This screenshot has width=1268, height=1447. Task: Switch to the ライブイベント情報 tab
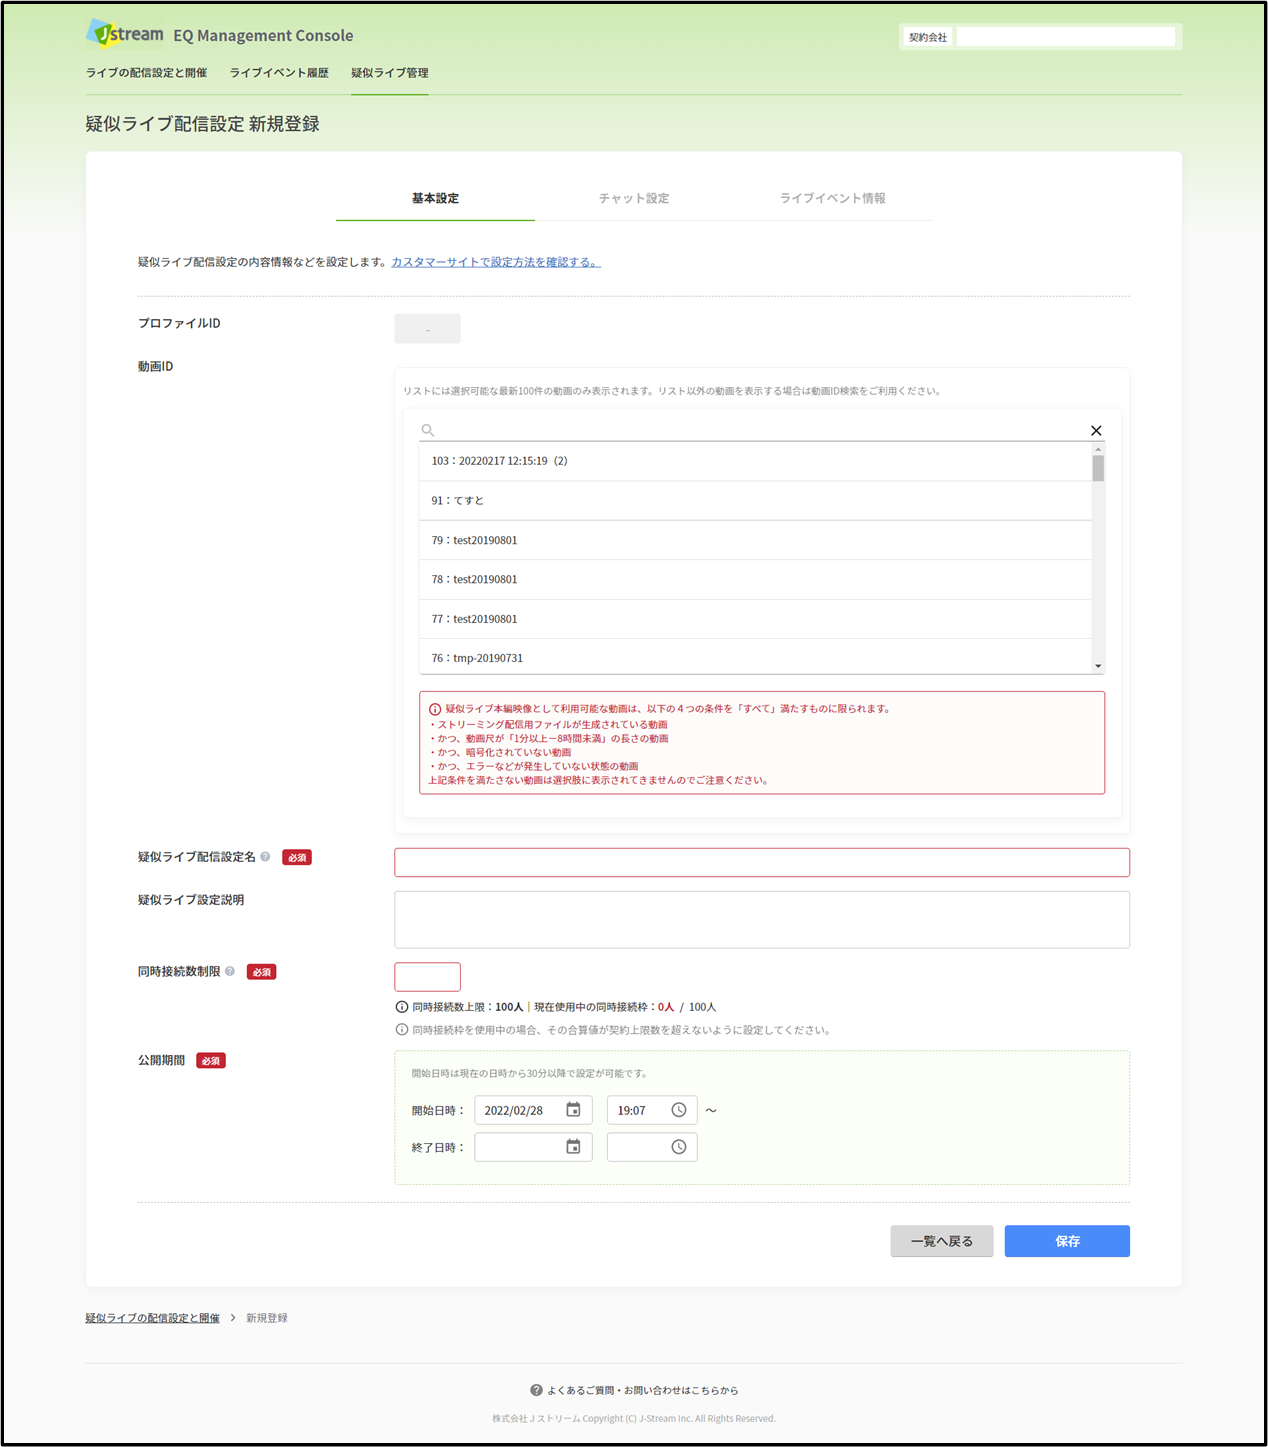832,198
